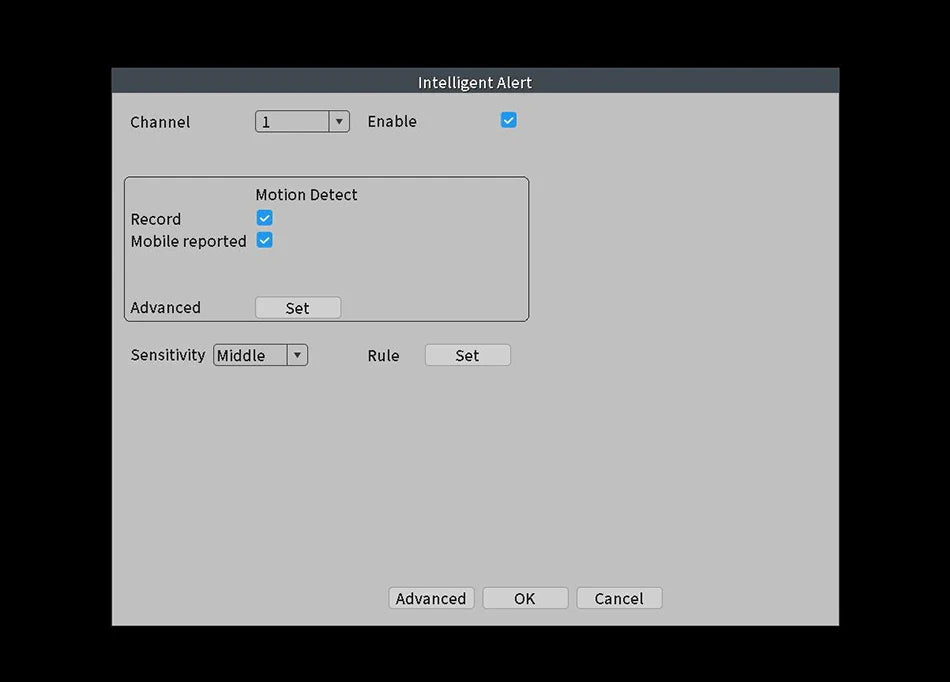Click the Rule label text
The width and height of the screenshot is (950, 682).
click(x=383, y=356)
